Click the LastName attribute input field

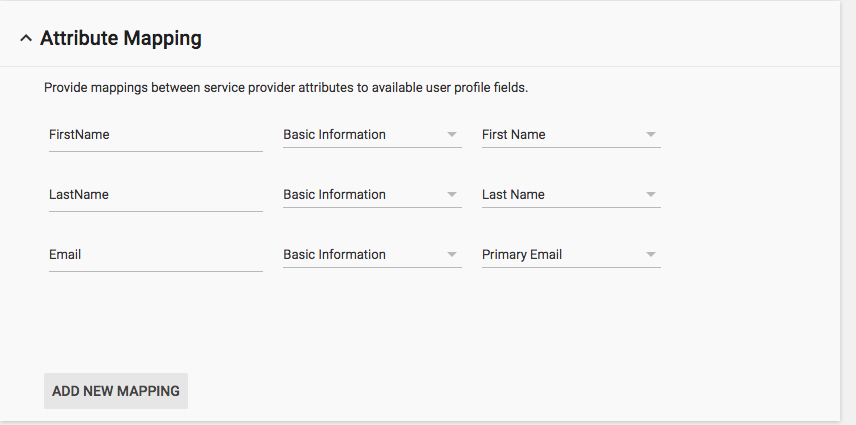155,195
